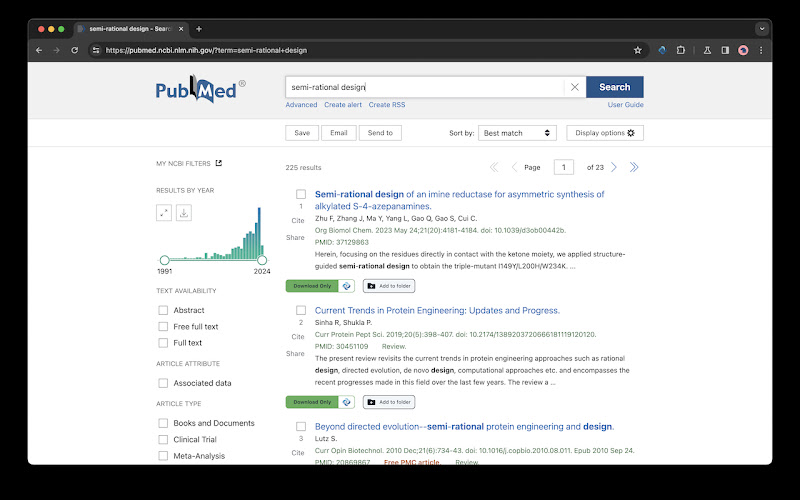800x500 pixels.
Task: Open a new browser tab
Action: (199, 29)
